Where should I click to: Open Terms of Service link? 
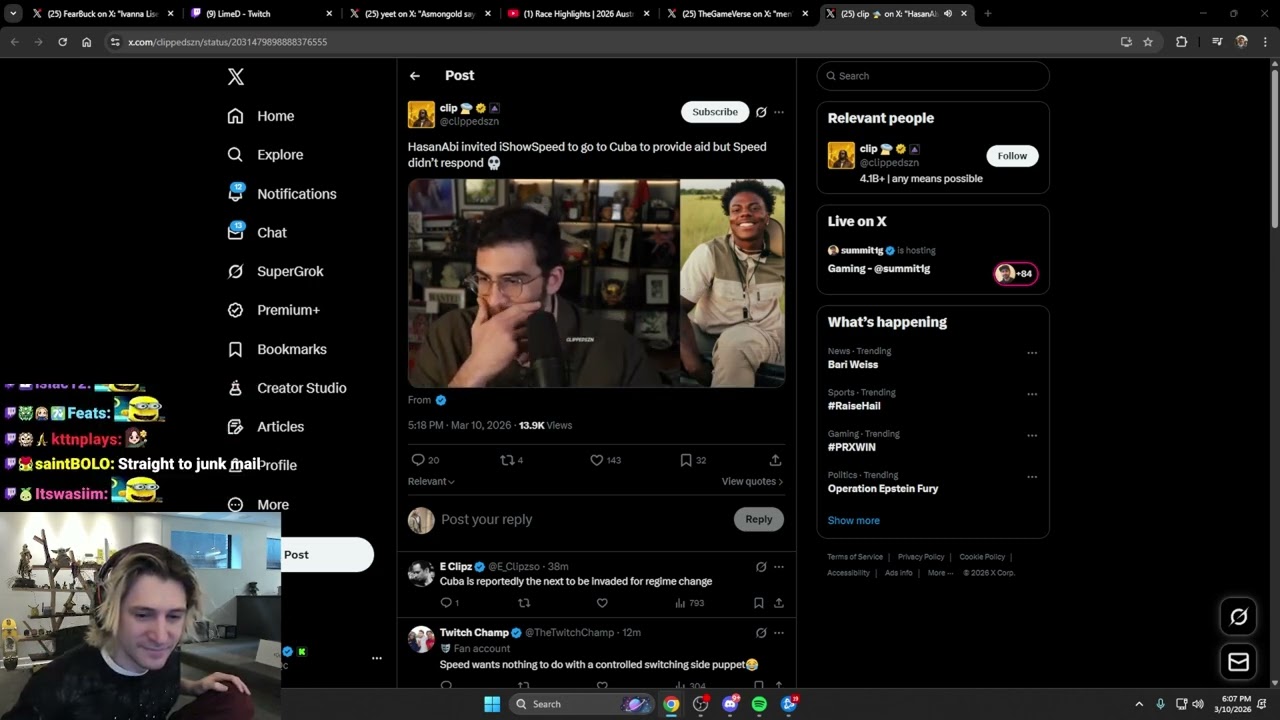pos(855,557)
